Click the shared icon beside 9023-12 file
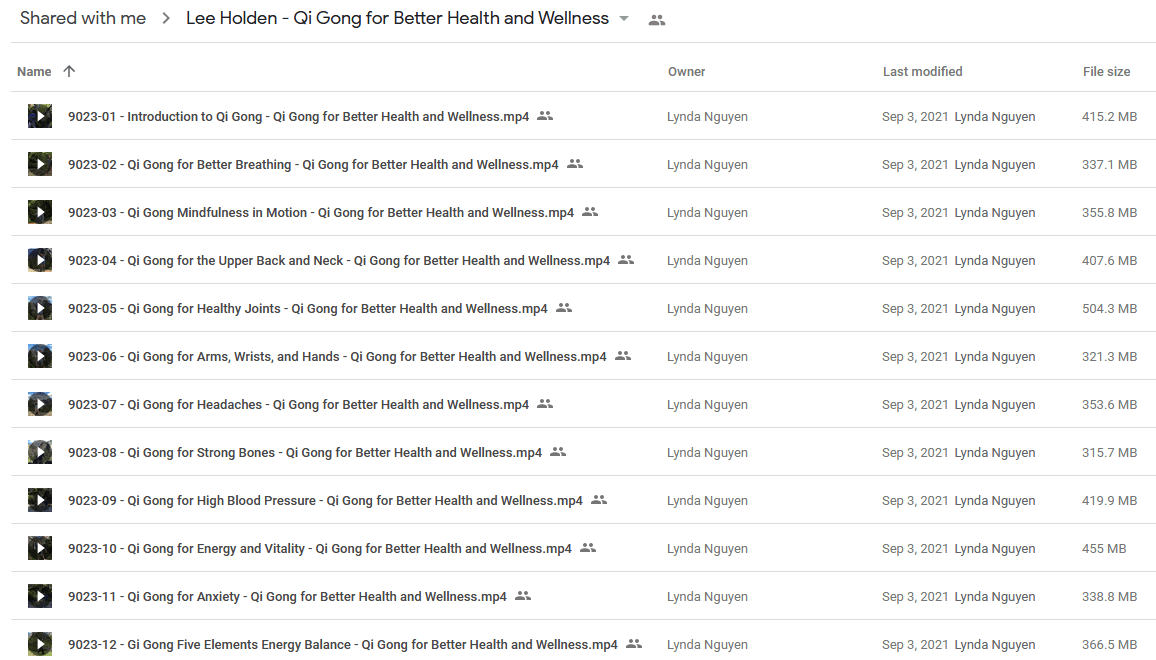 pos(634,644)
